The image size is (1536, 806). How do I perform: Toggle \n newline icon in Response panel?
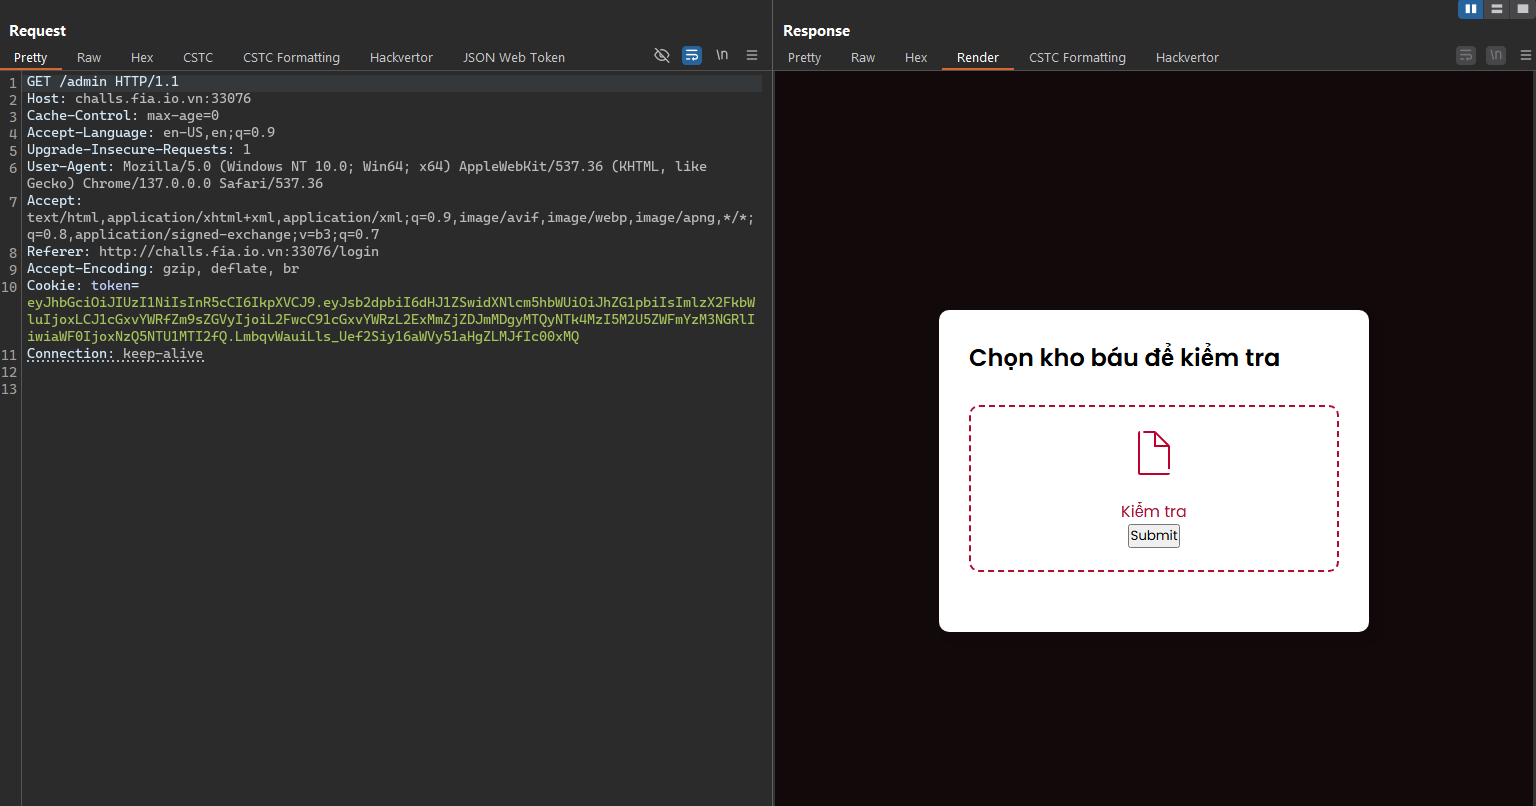[x=1496, y=55]
